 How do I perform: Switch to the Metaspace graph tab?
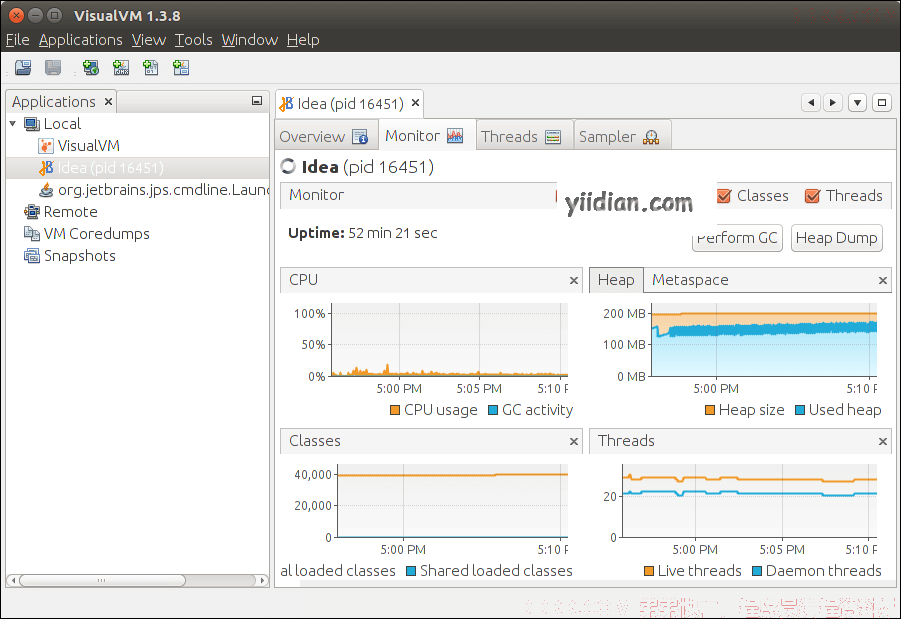[x=690, y=280]
